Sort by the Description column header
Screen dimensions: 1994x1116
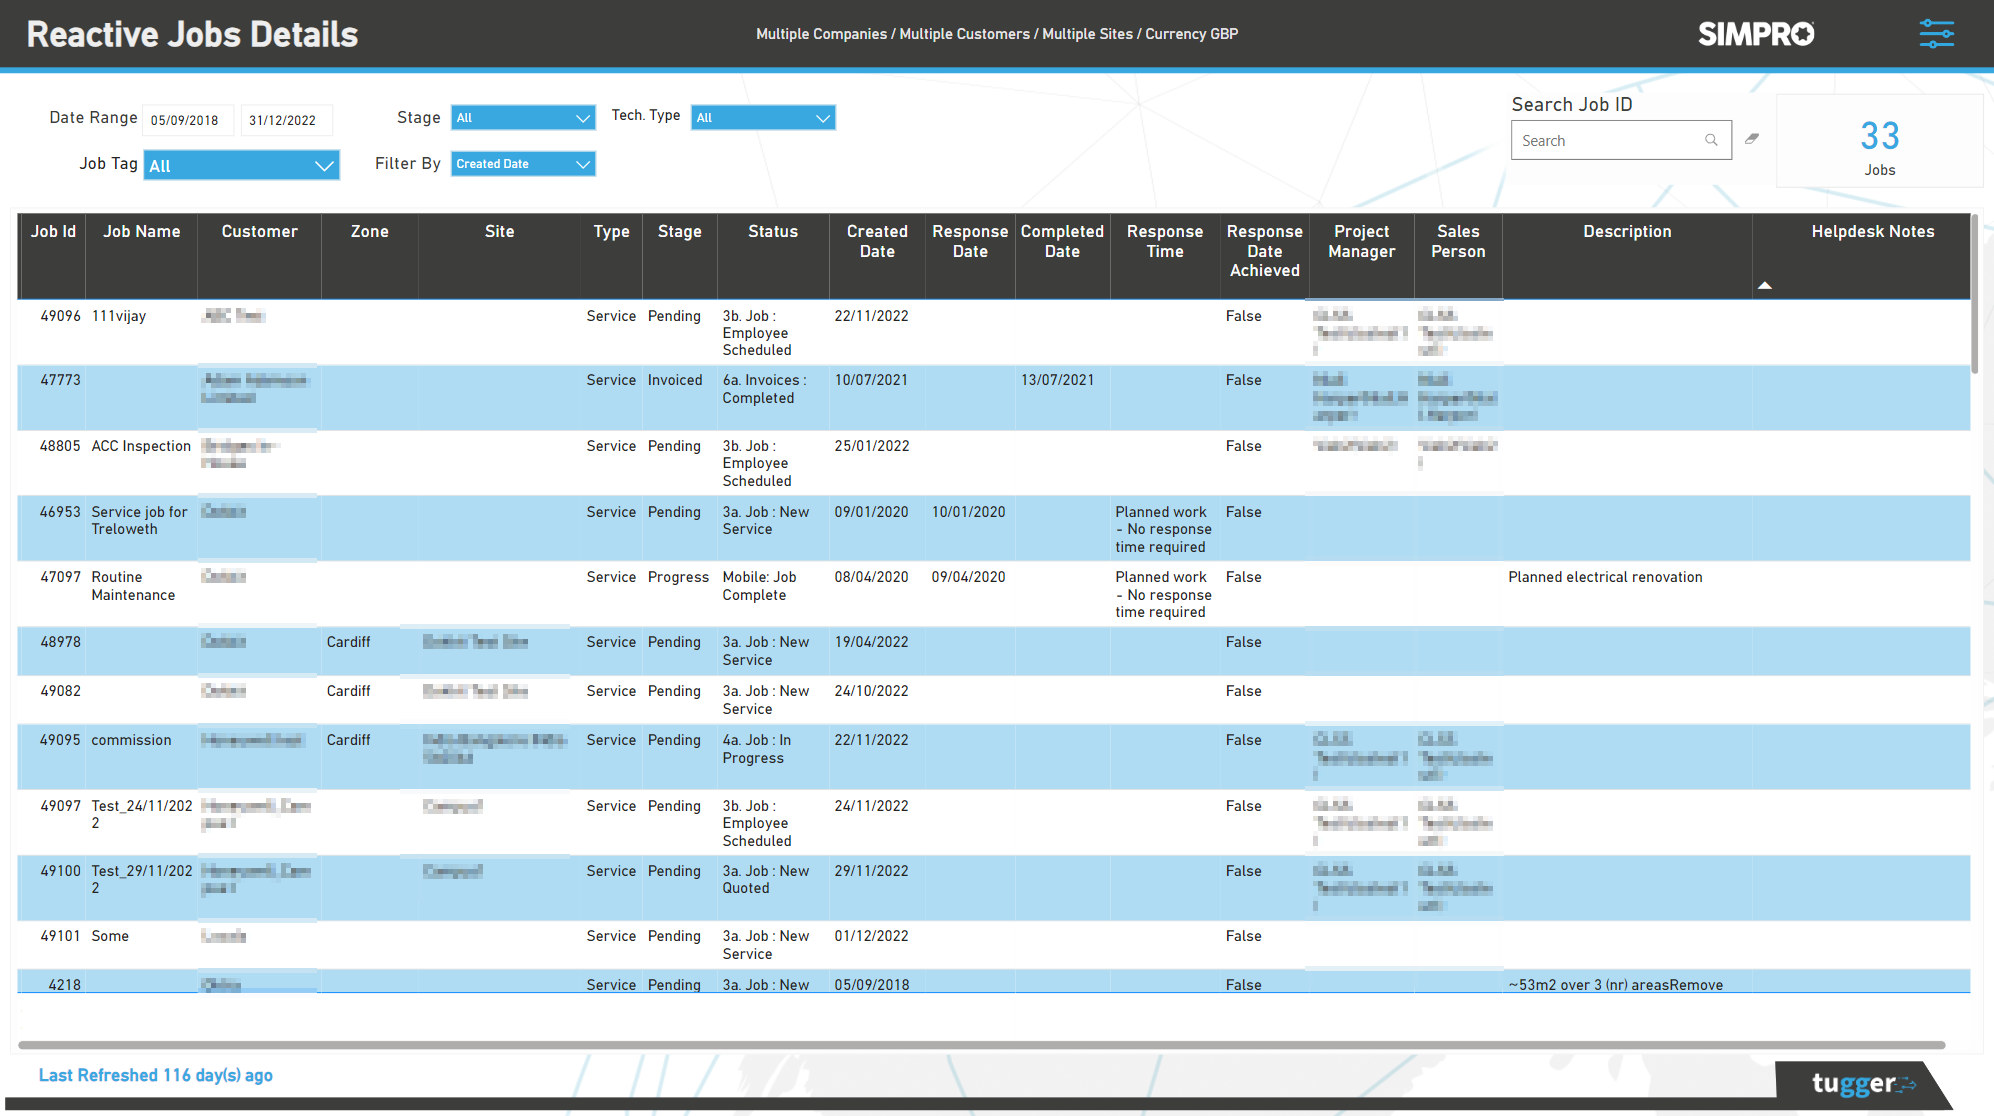[x=1627, y=232]
